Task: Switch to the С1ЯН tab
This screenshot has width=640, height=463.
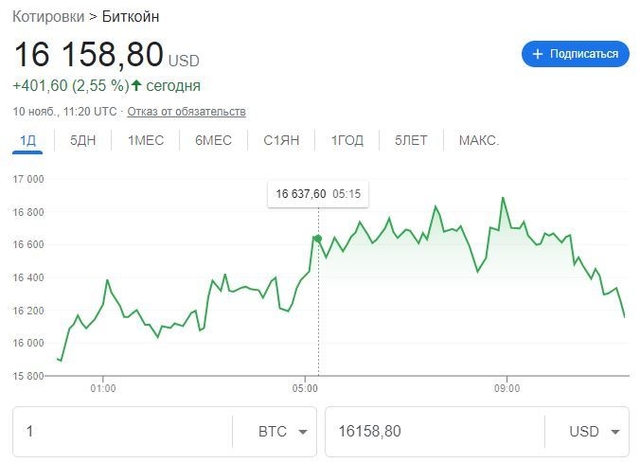Action: (x=281, y=140)
